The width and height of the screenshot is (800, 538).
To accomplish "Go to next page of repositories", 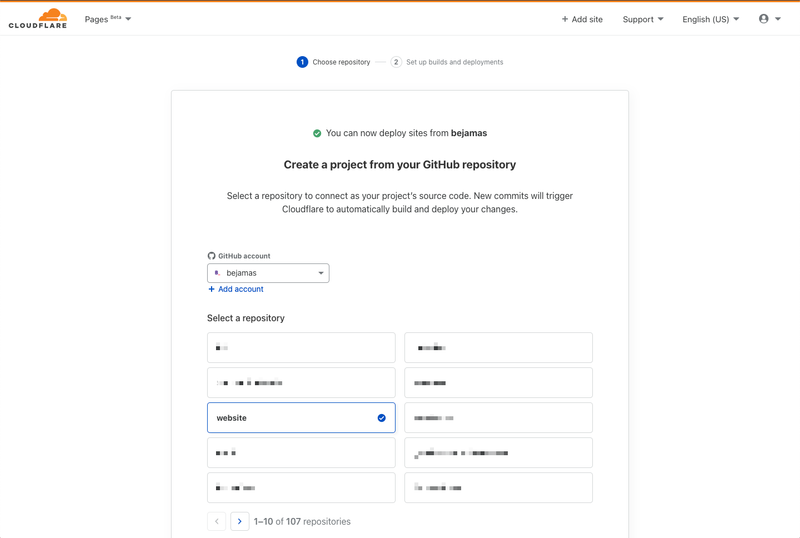I will pos(240,521).
